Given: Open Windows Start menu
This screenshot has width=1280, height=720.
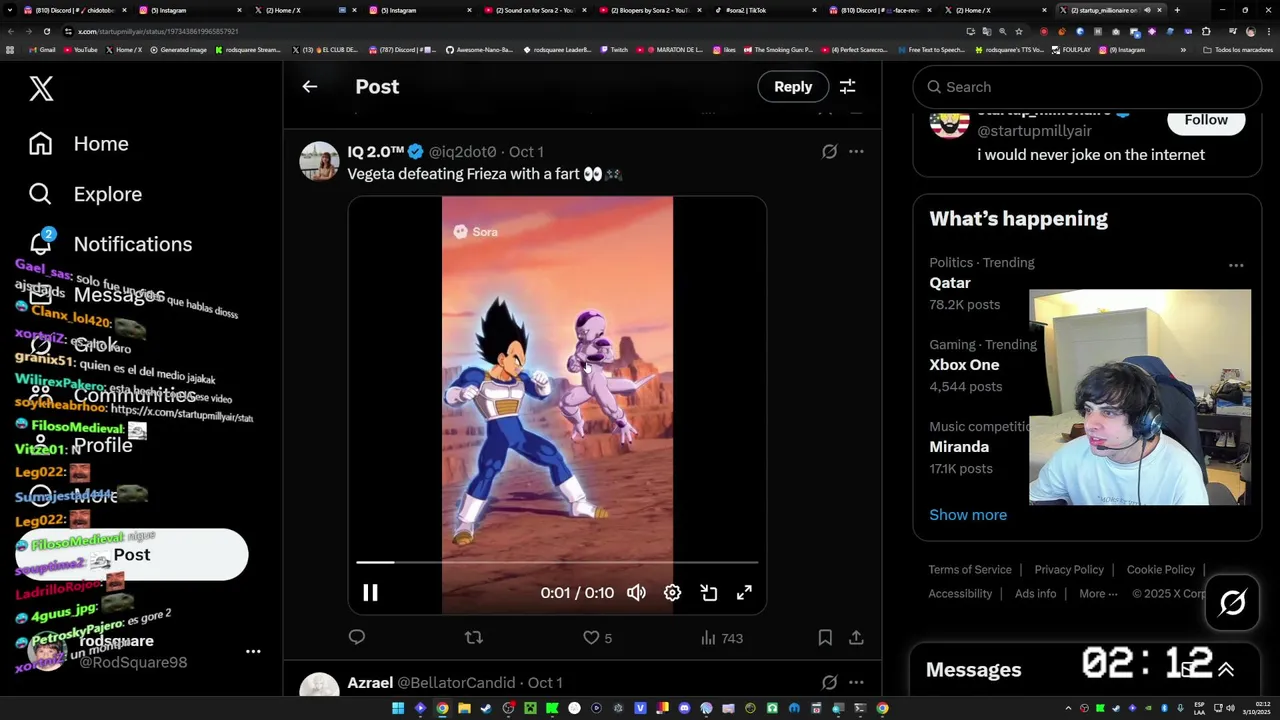Looking at the screenshot, I should [x=398, y=709].
